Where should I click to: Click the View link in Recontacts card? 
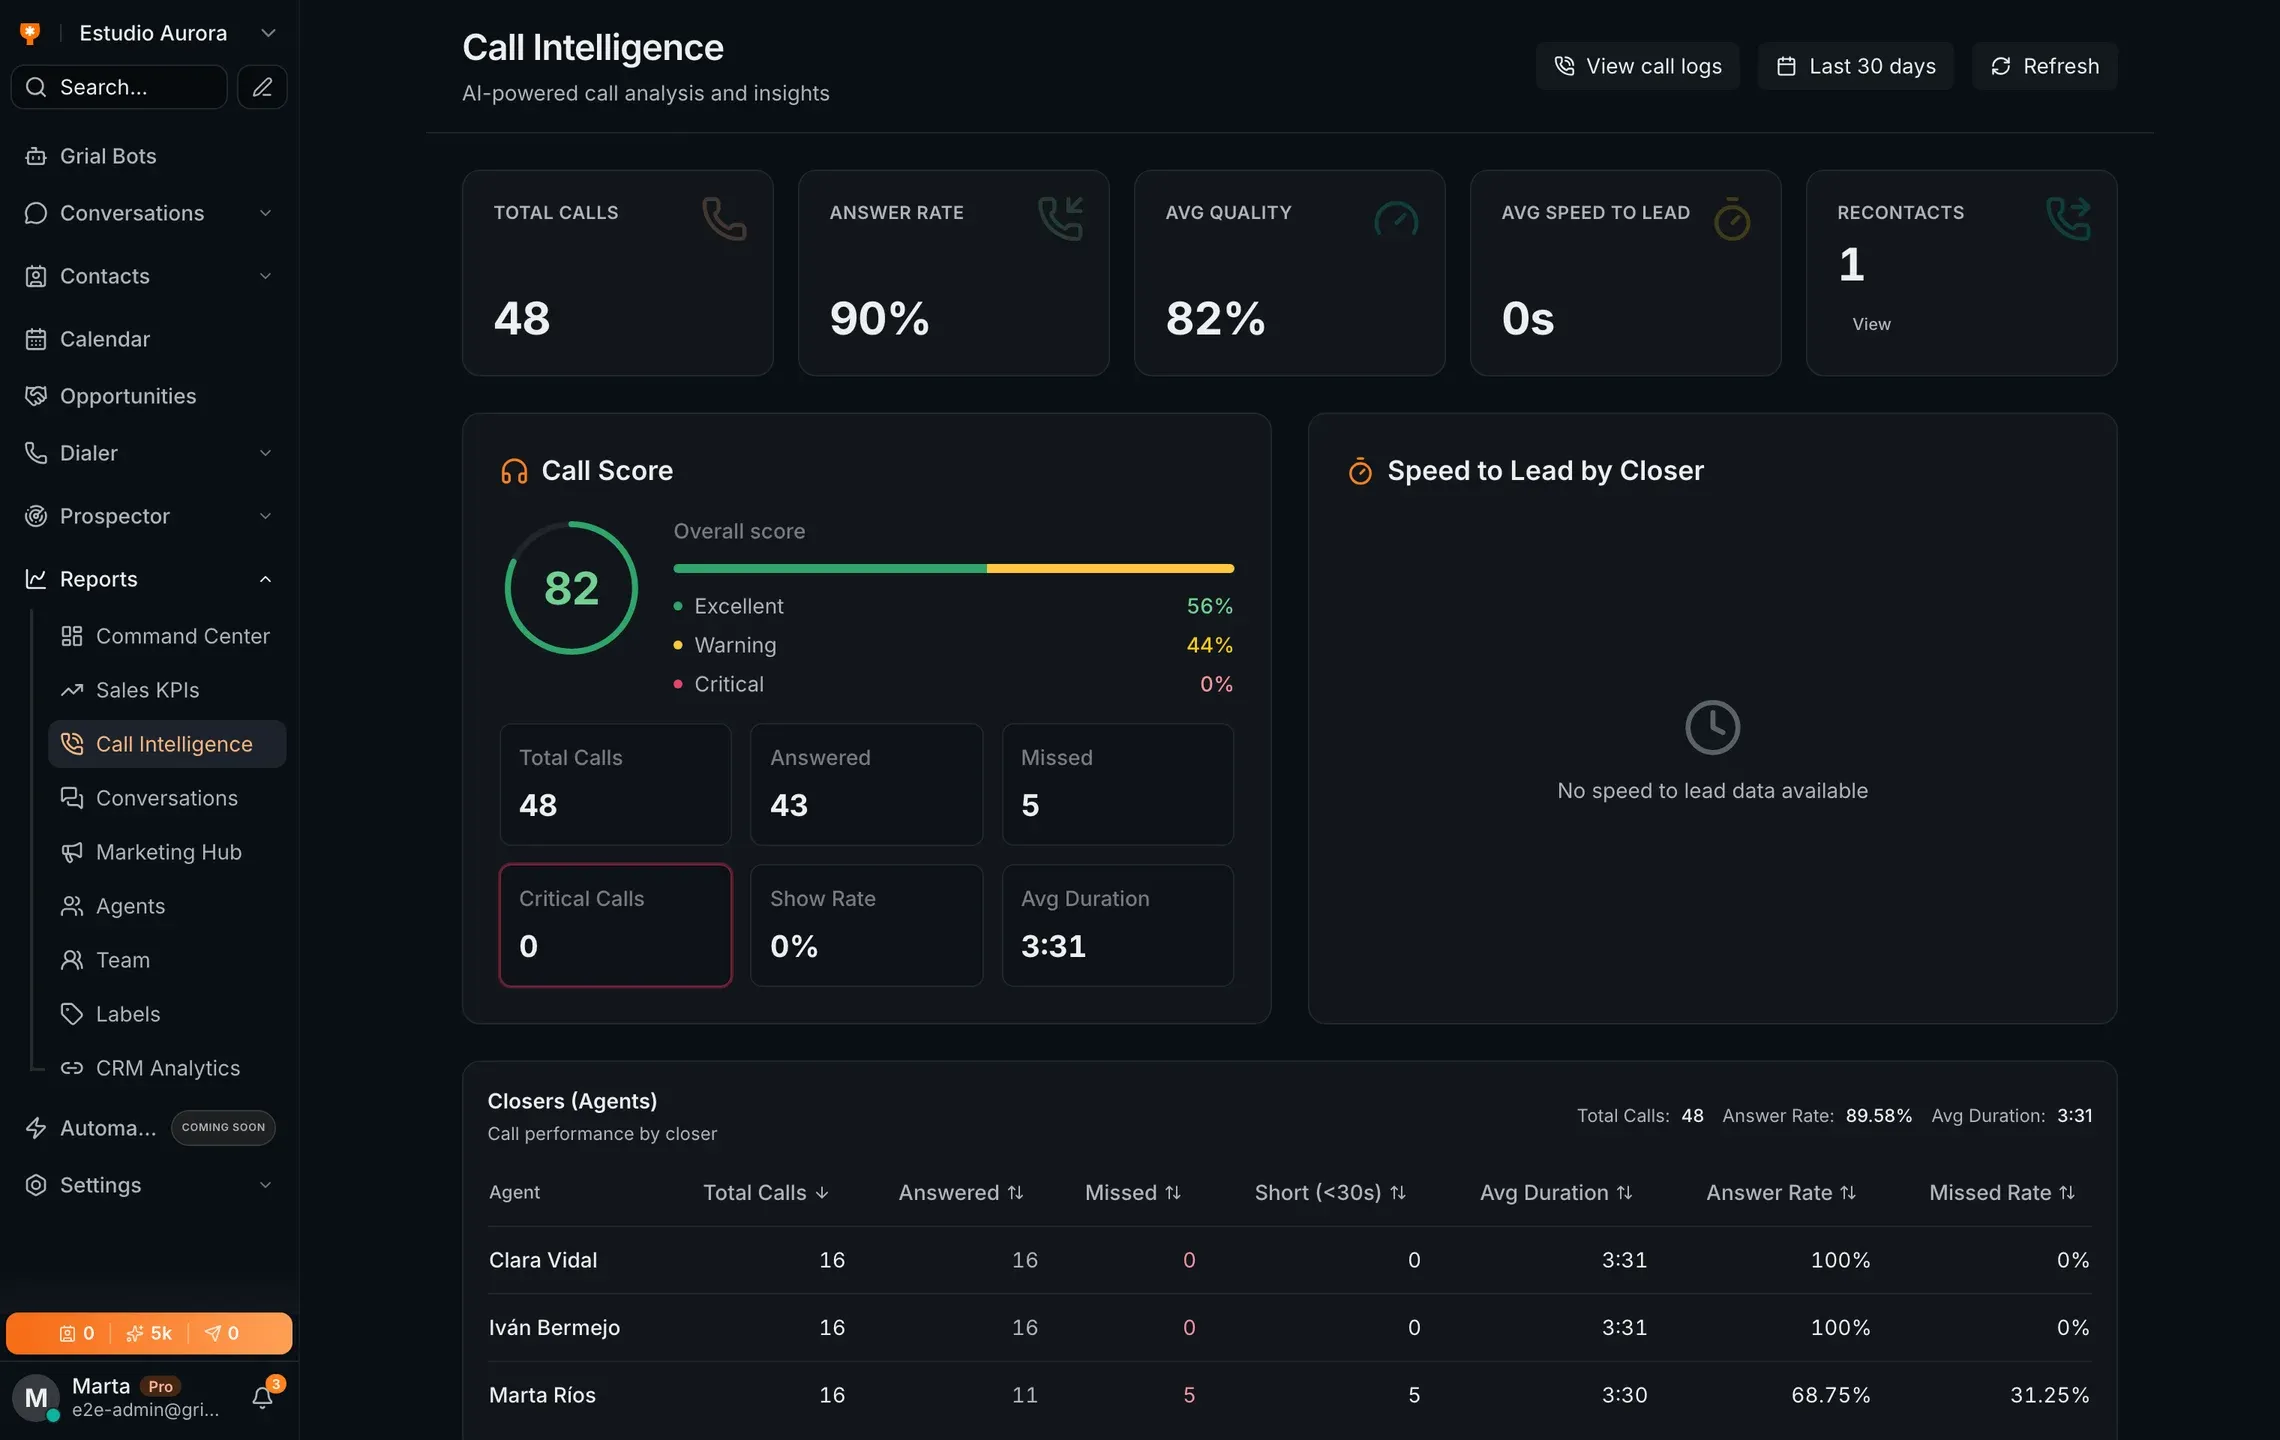1871,324
